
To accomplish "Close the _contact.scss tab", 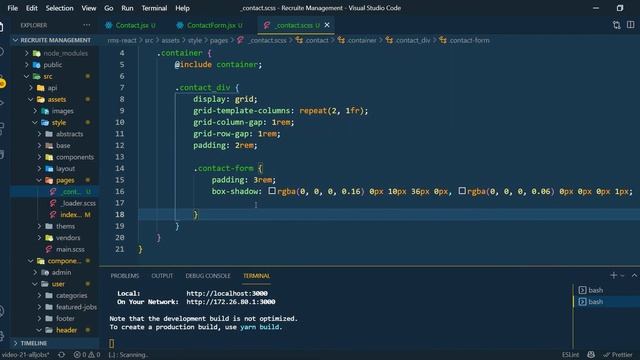I will (327, 25).
